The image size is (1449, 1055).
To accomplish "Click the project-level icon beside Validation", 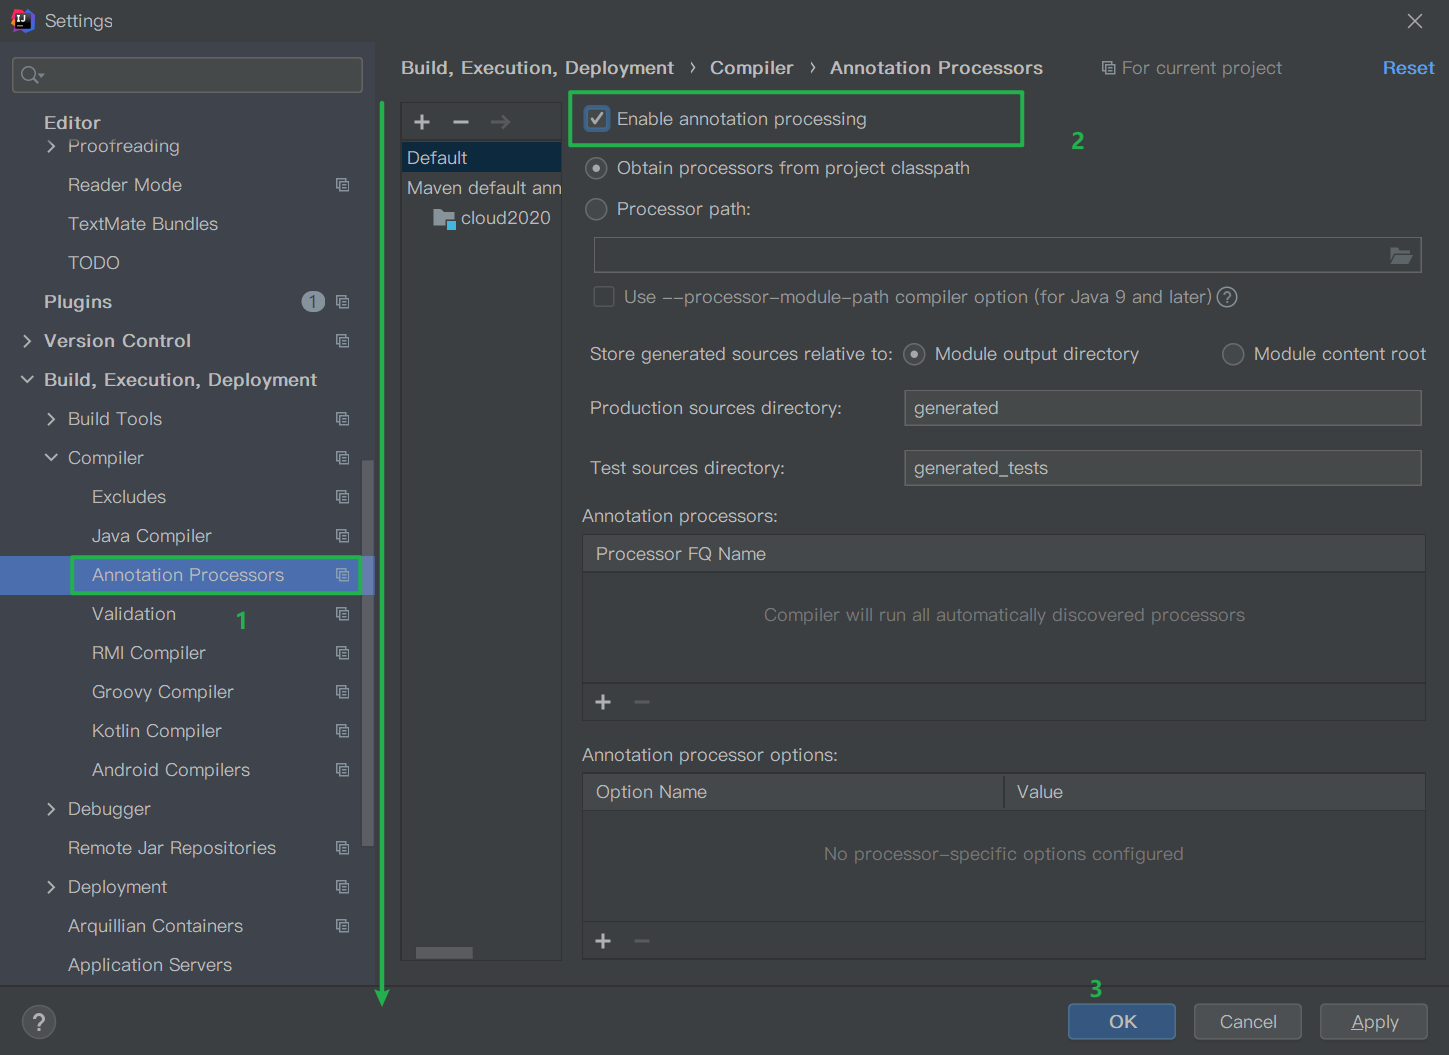I will pos(343,614).
